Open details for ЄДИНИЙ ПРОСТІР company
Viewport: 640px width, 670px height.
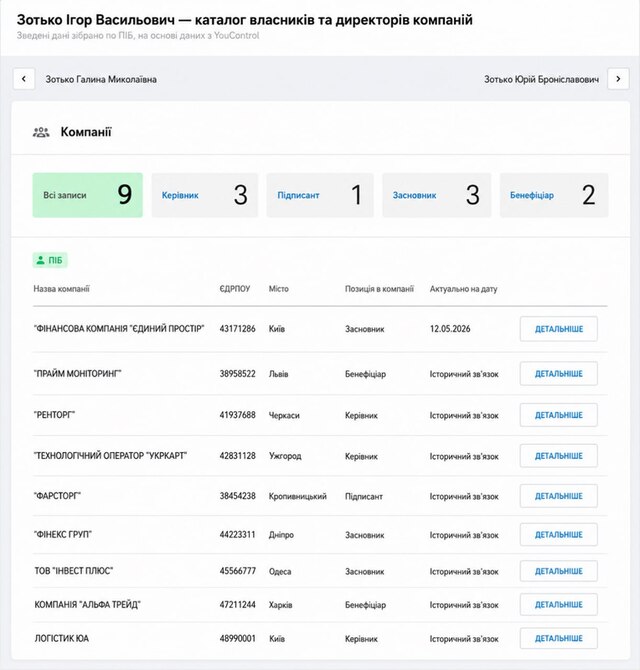(x=558, y=329)
